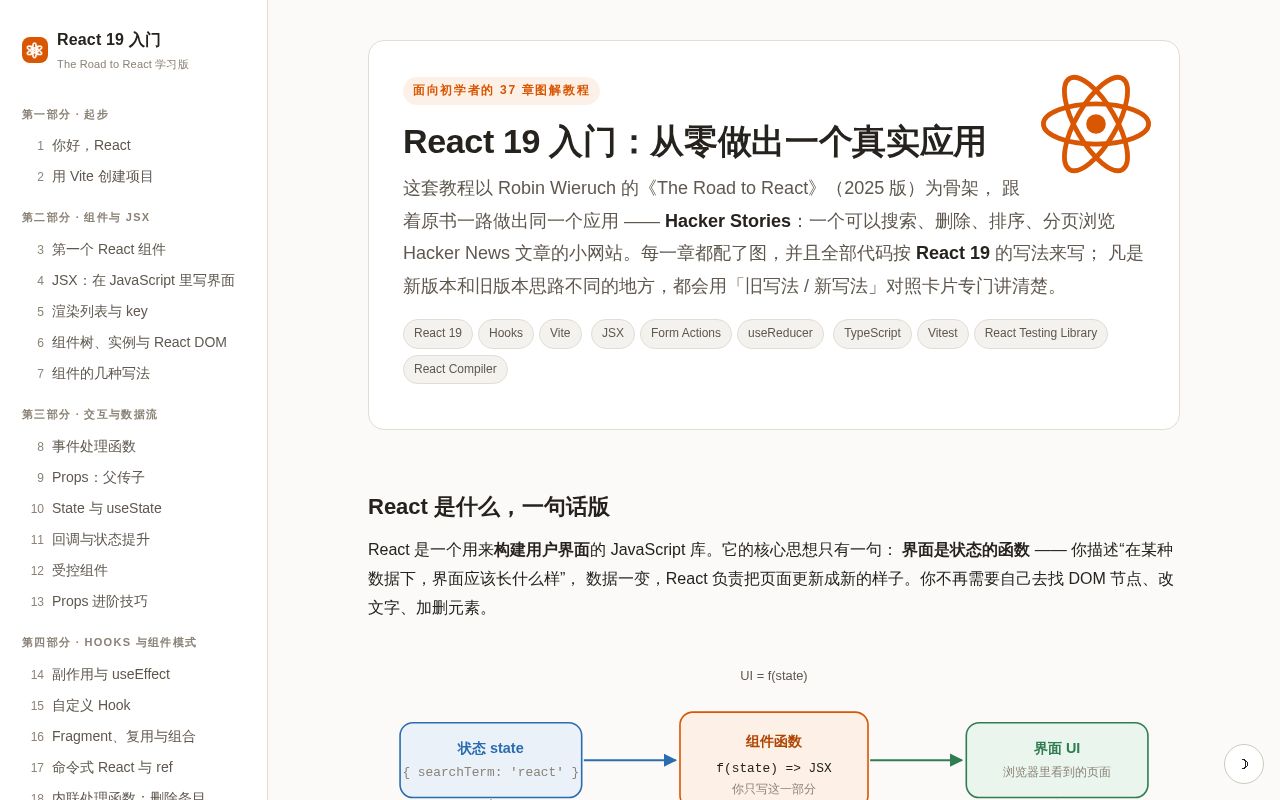
Task: Click the main title React 19 入门：从零做出一个真实应用
Action: pyautogui.click(x=694, y=142)
